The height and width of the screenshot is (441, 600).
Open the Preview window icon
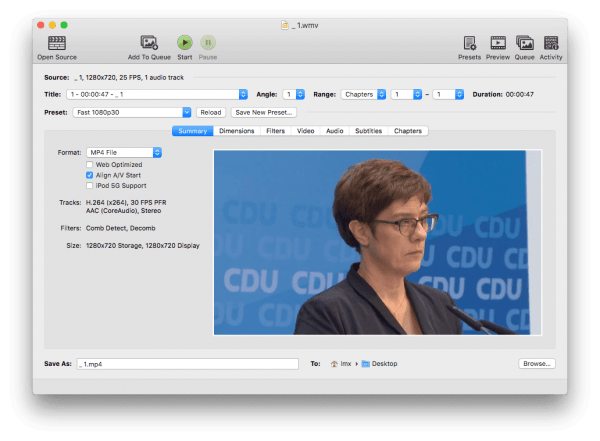coord(497,43)
